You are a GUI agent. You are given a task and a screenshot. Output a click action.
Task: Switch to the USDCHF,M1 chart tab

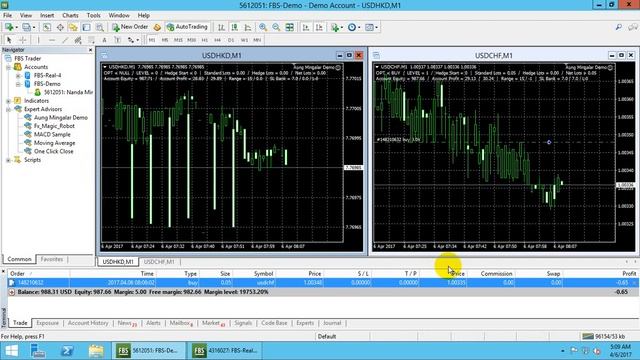pyautogui.click(x=159, y=262)
